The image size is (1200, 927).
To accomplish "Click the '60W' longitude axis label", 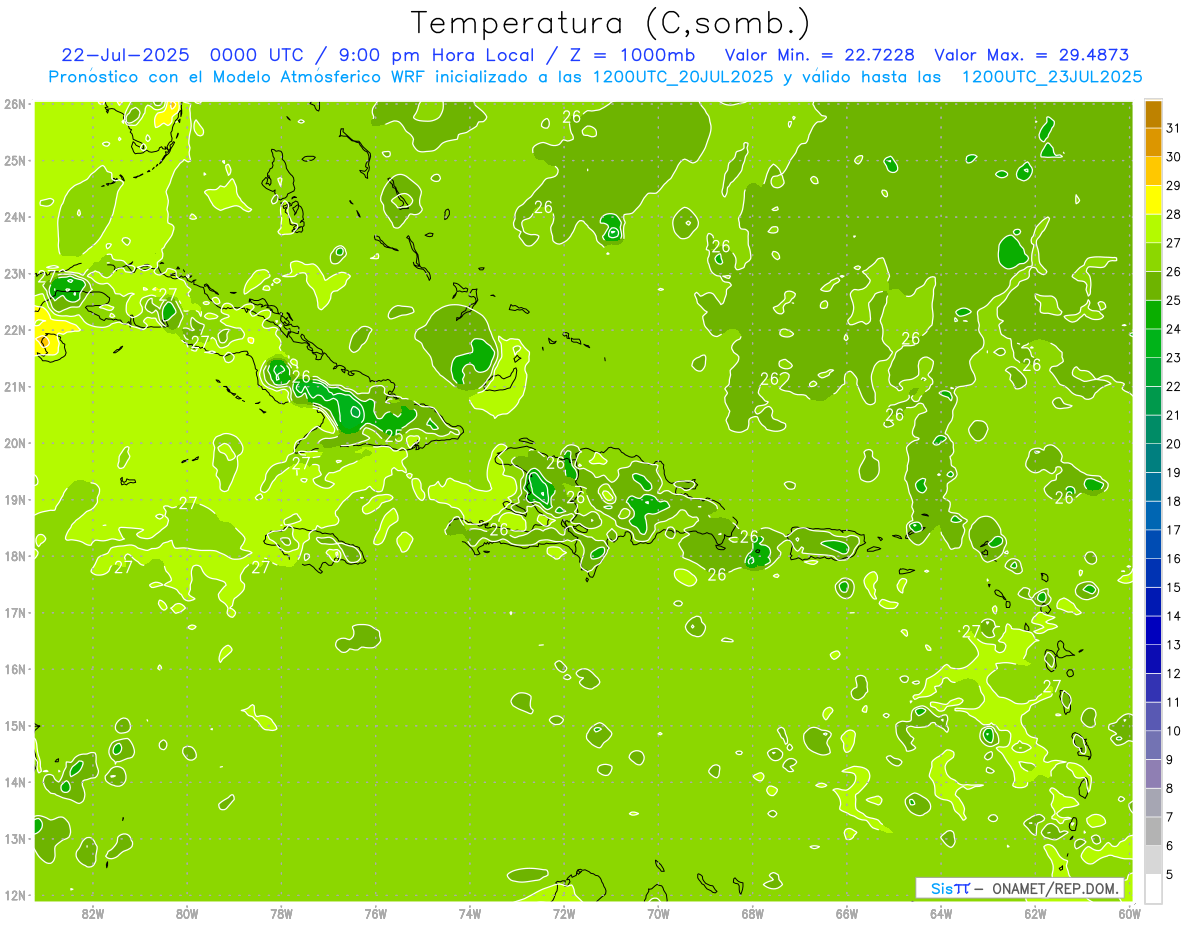I will [x=1129, y=913].
